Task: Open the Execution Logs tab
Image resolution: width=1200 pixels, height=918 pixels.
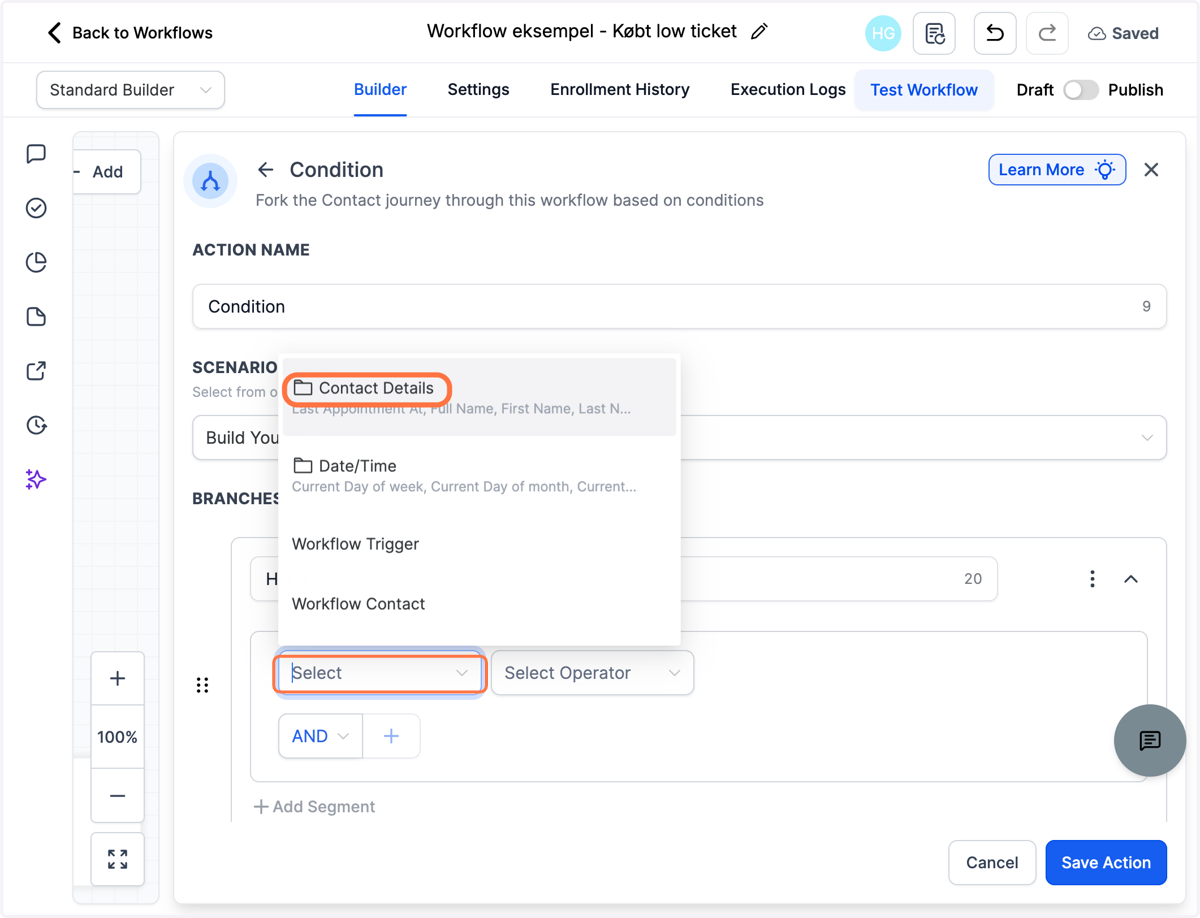Action: [788, 90]
